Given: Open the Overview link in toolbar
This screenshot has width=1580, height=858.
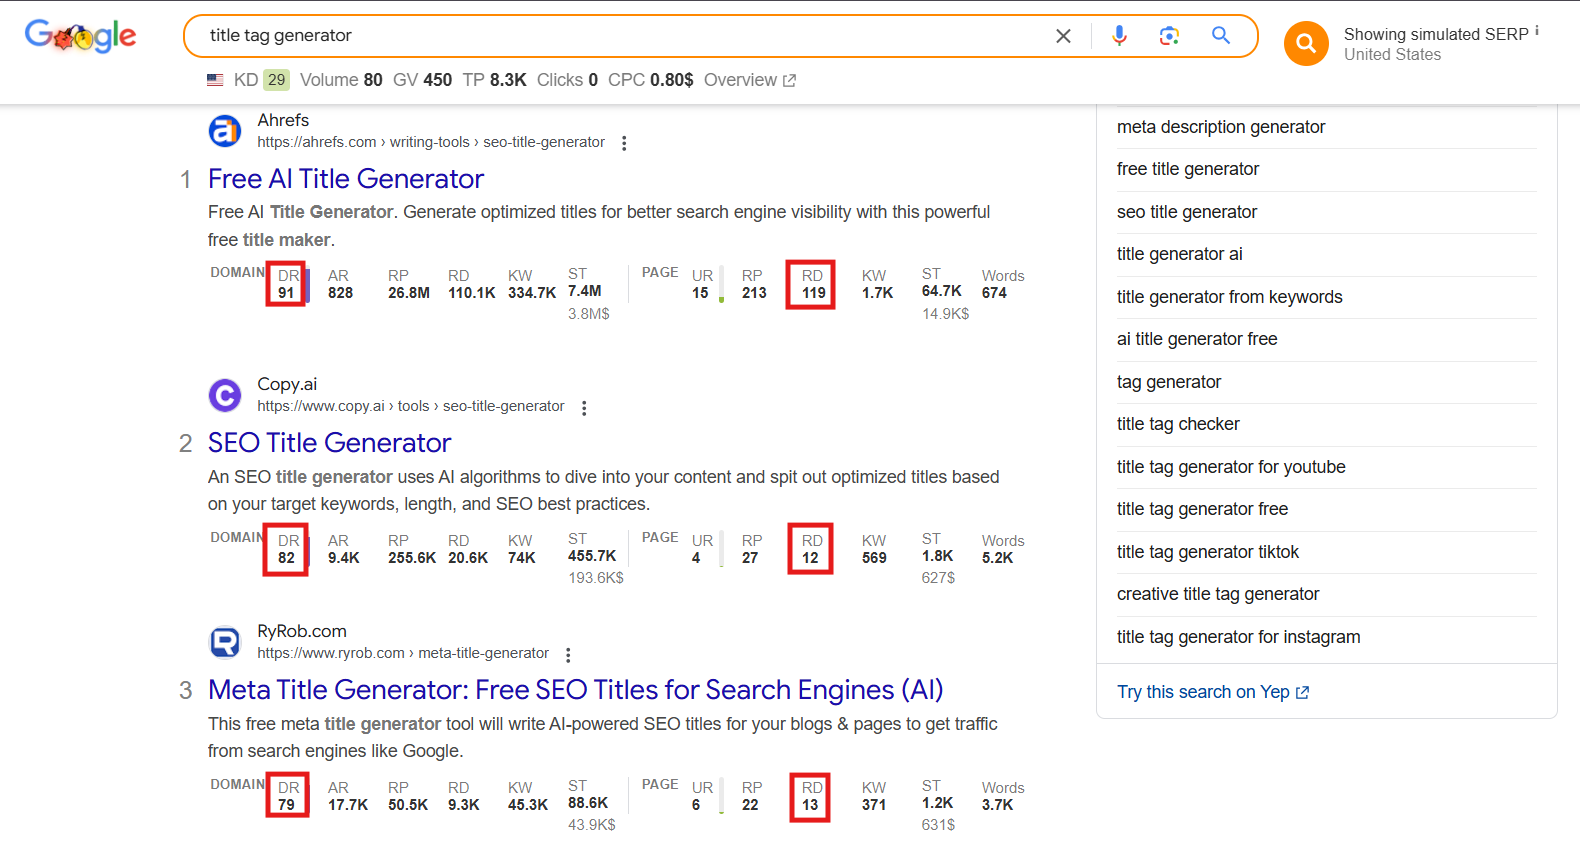Looking at the screenshot, I should click(749, 80).
